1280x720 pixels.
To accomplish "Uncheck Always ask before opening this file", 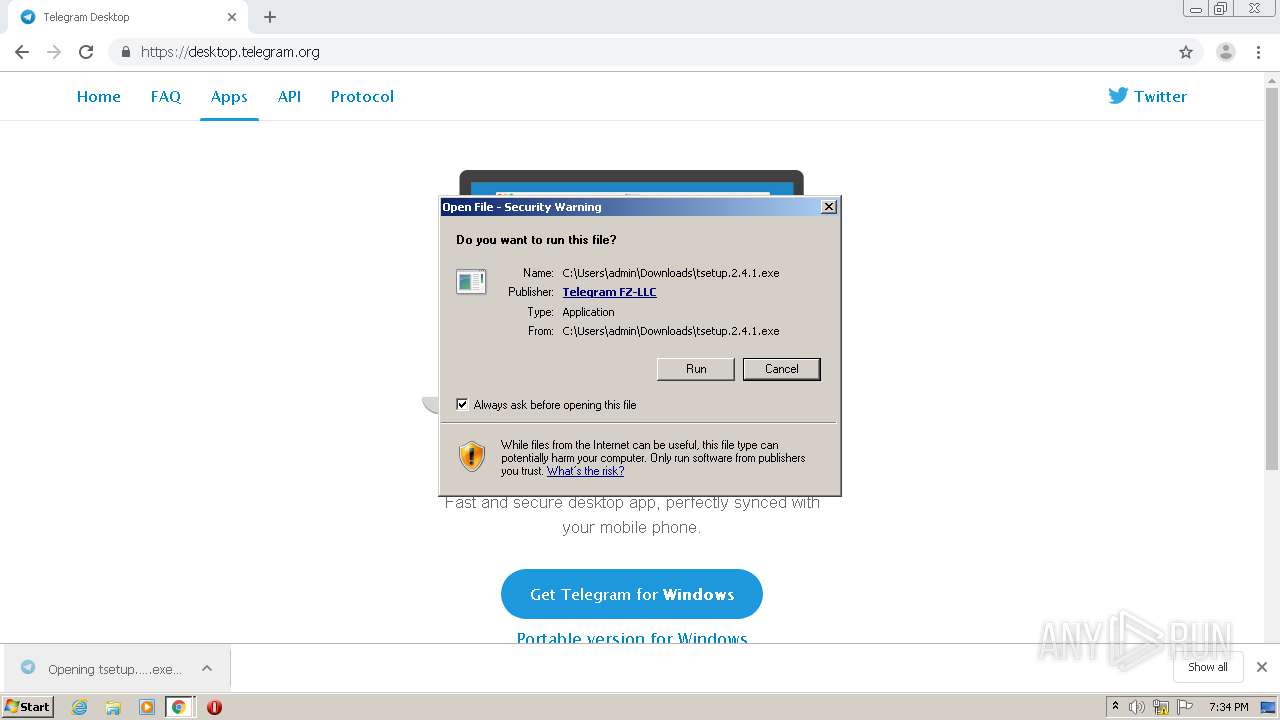I will [462, 404].
